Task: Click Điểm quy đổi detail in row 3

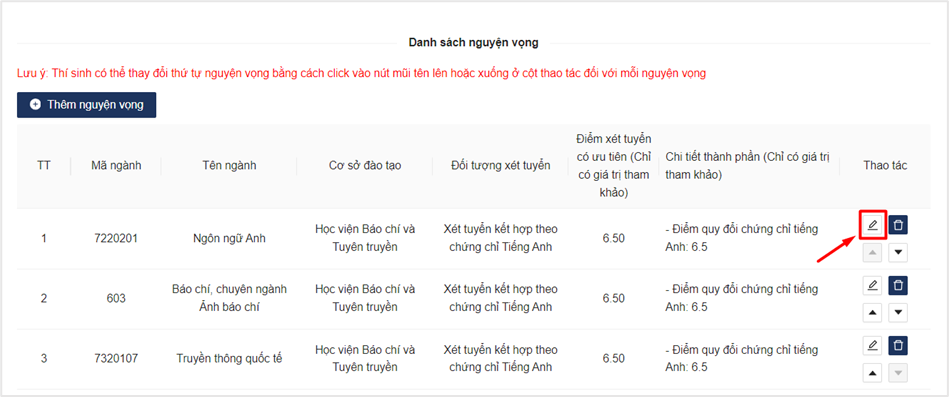Action: (741, 359)
